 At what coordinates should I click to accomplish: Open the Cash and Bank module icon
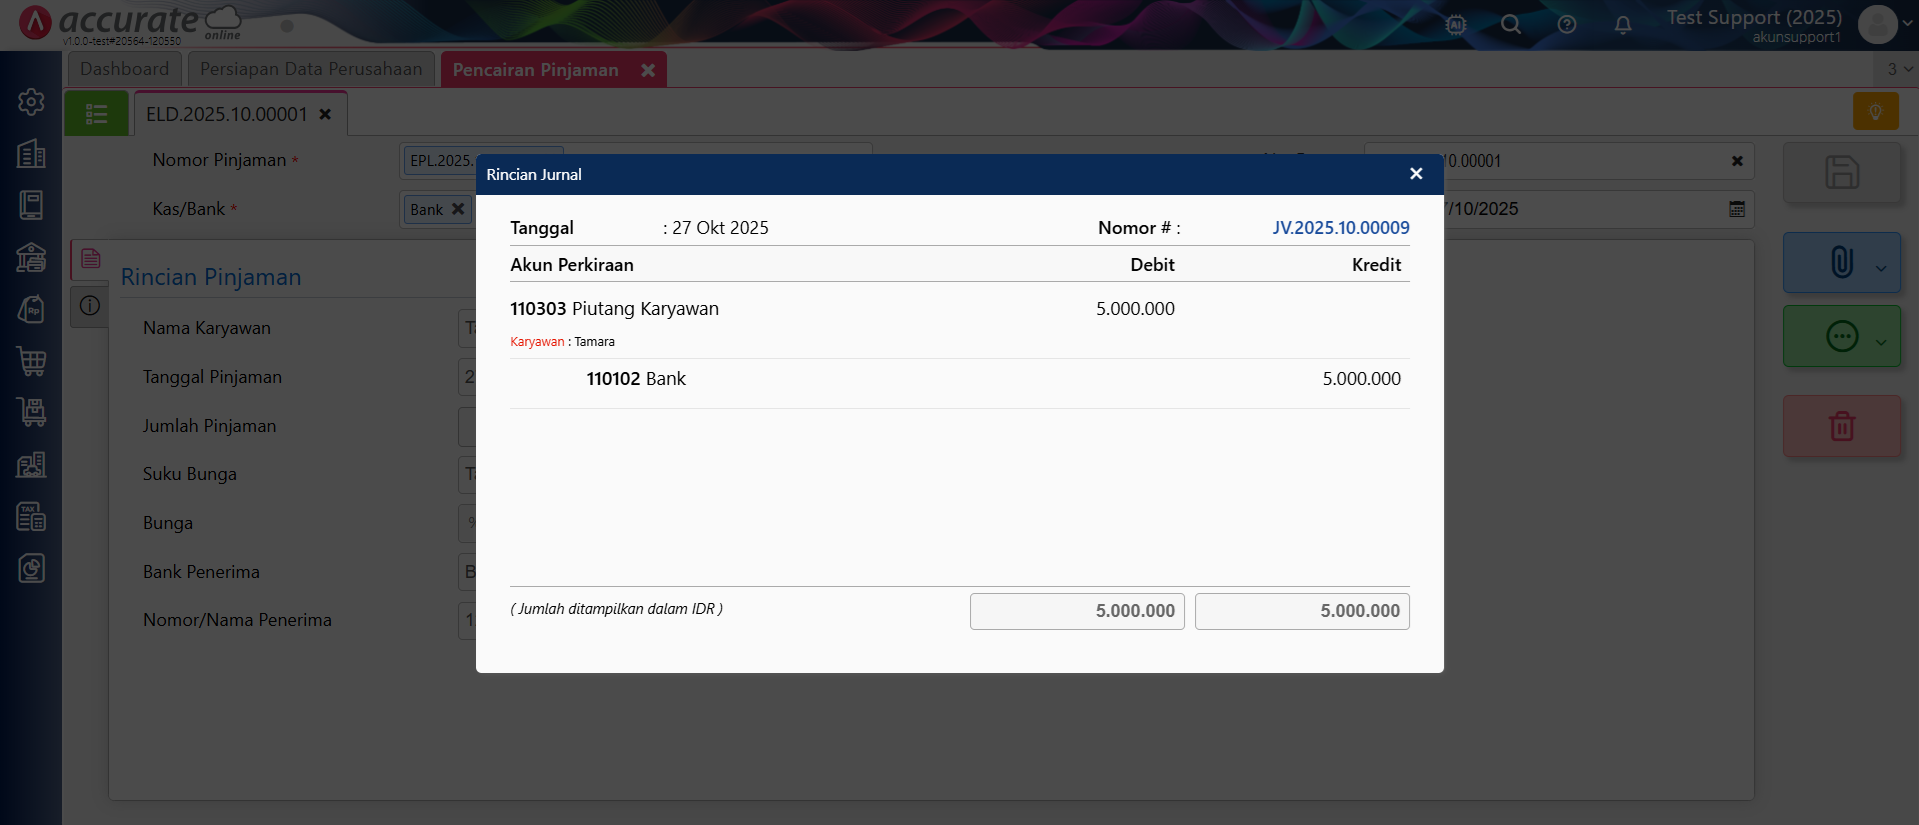[31, 257]
